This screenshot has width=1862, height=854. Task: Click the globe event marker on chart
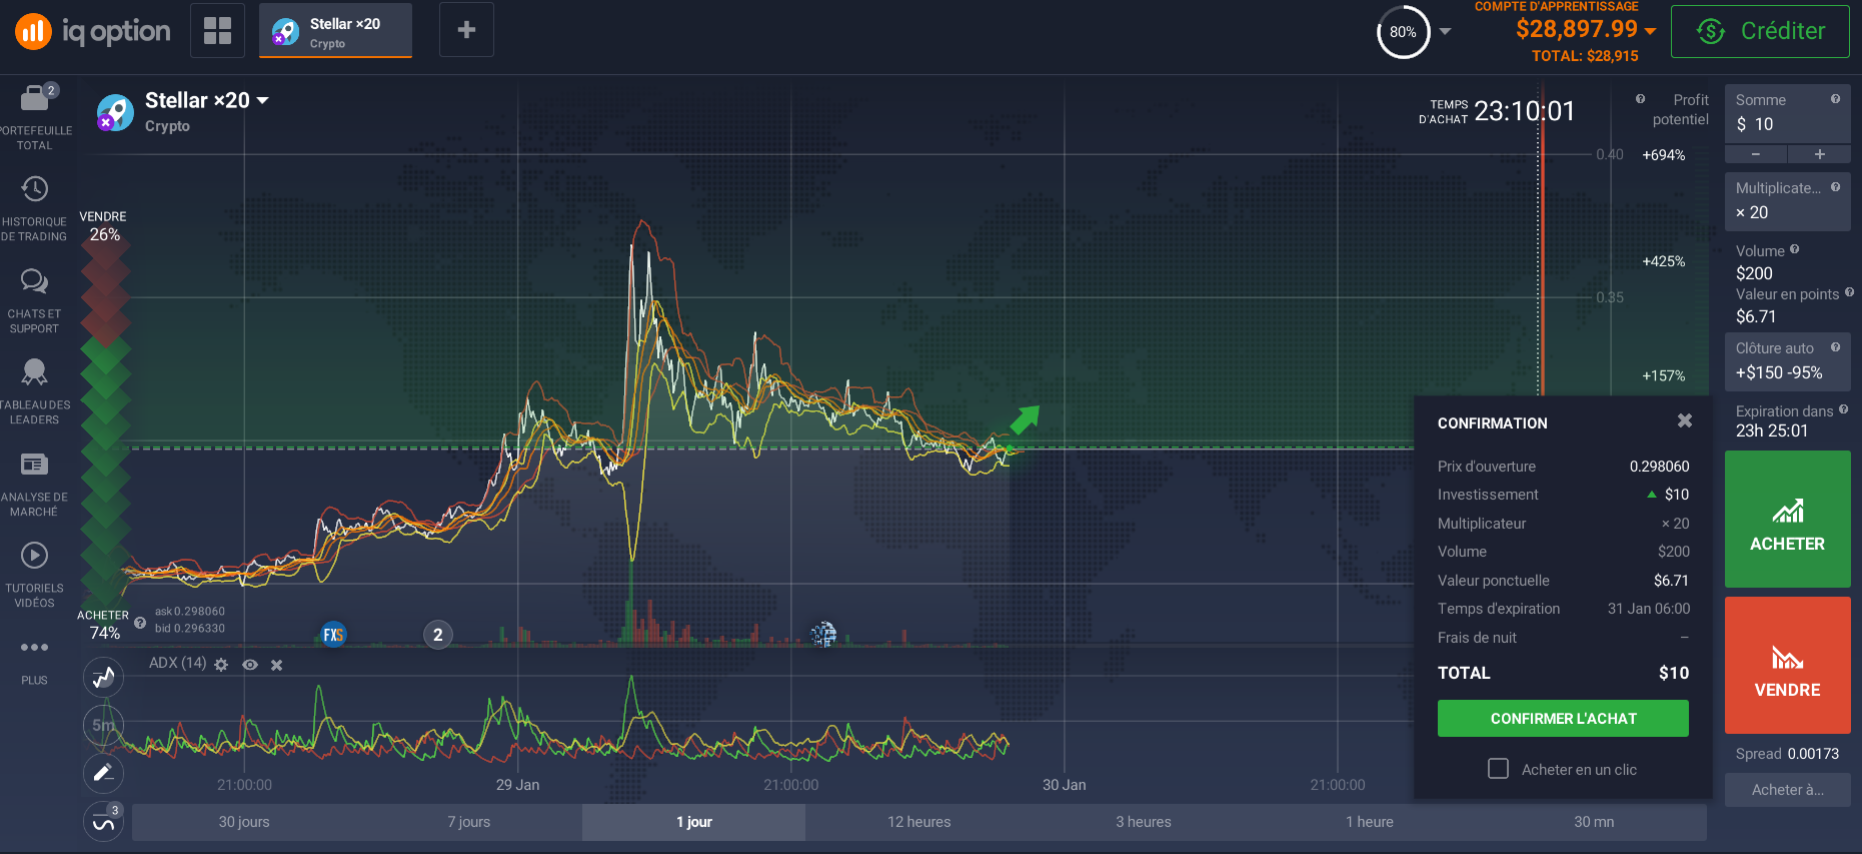click(x=824, y=634)
